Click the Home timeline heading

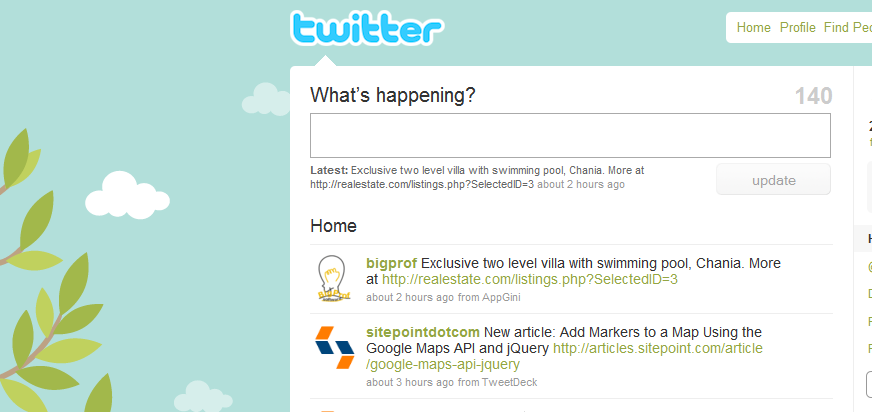333,227
